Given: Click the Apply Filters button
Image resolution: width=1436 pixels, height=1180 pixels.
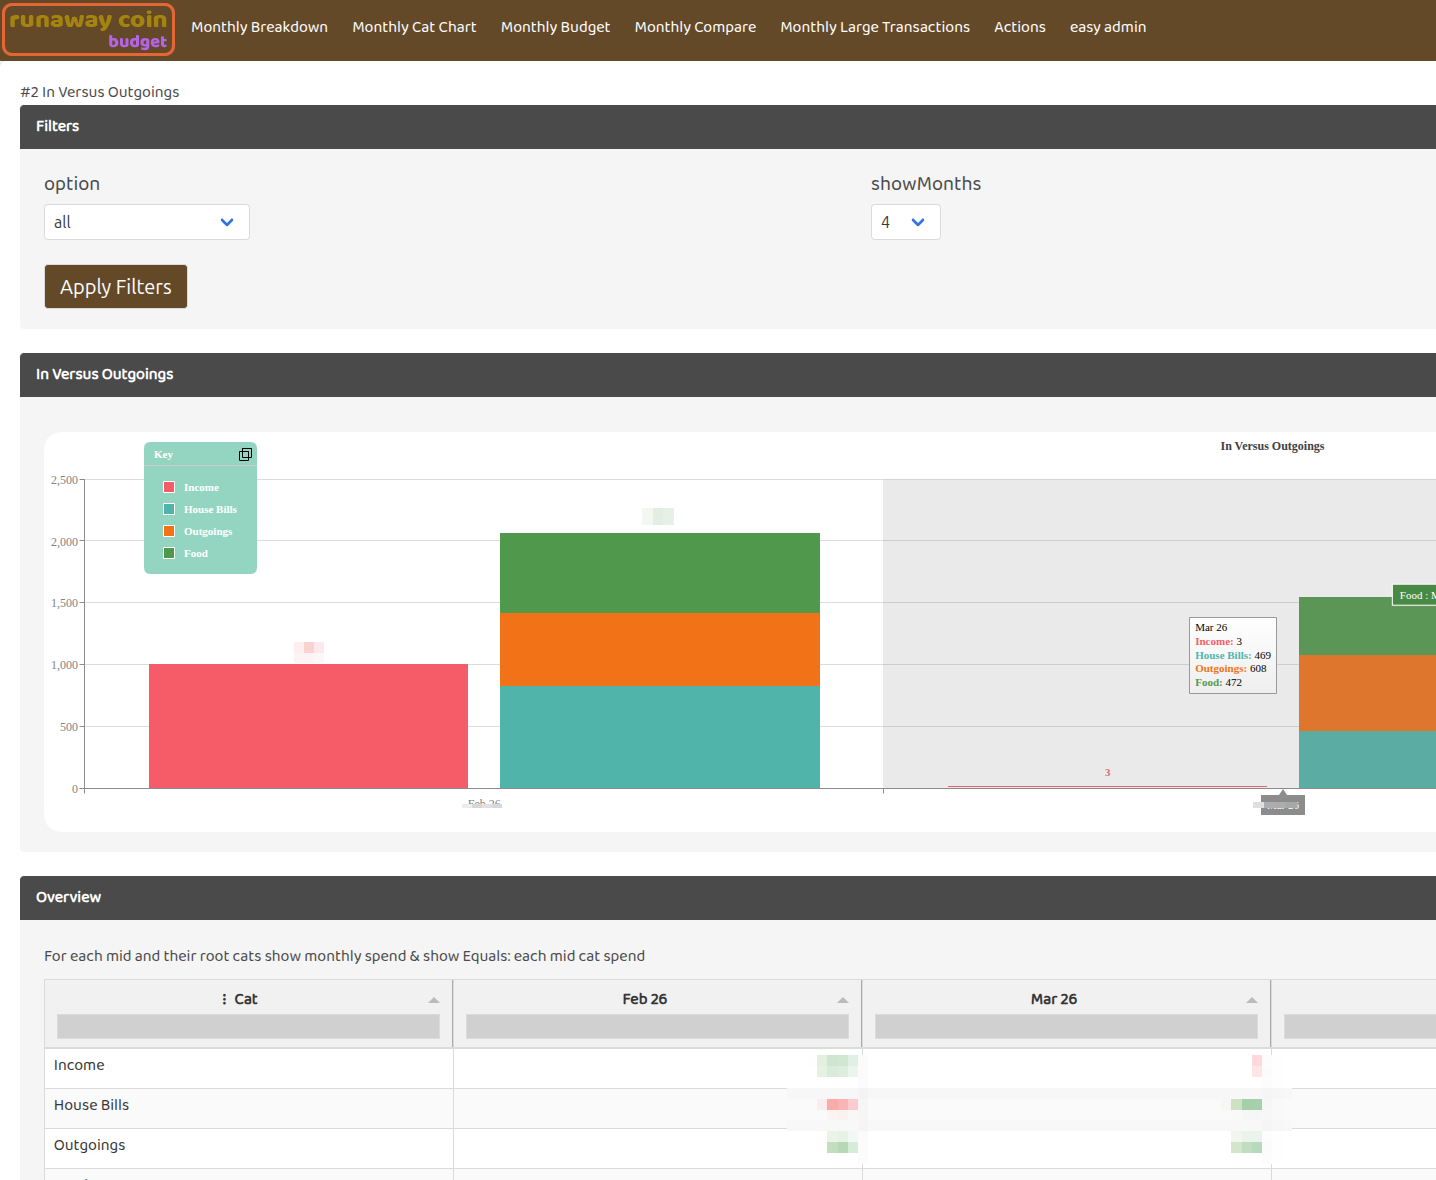Looking at the screenshot, I should point(116,287).
